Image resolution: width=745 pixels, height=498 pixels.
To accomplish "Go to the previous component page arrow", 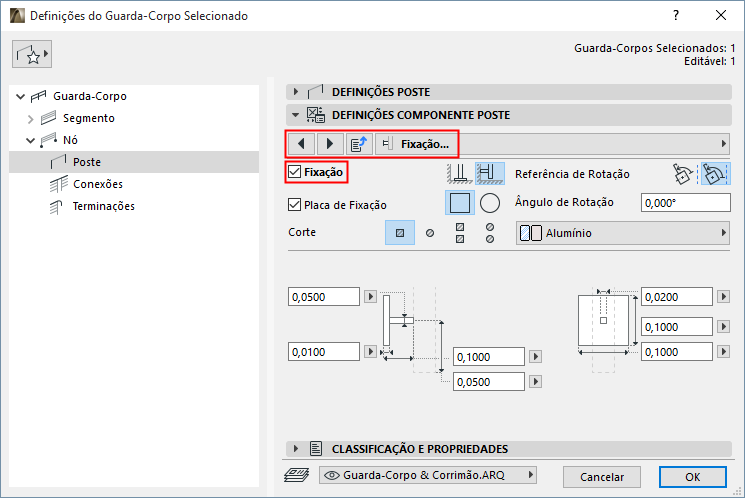I will click(x=301, y=144).
